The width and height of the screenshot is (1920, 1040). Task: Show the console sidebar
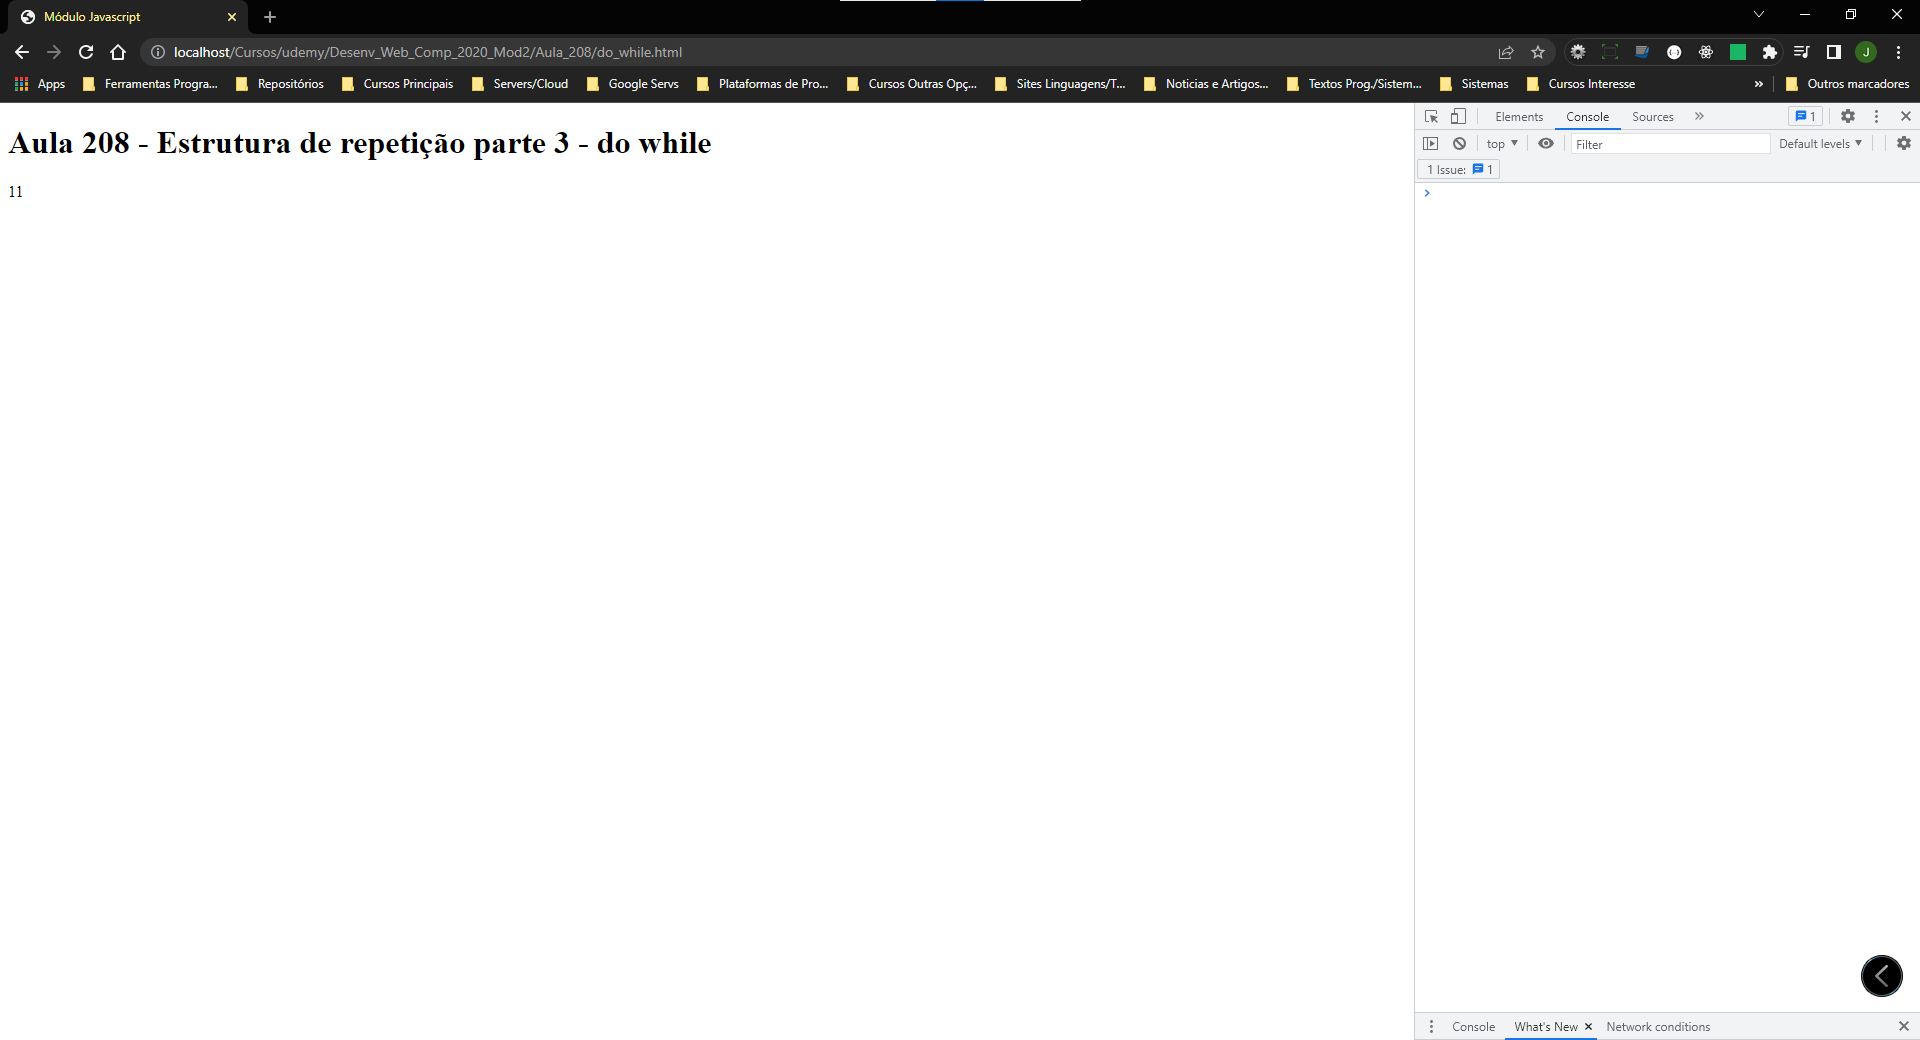1431,144
